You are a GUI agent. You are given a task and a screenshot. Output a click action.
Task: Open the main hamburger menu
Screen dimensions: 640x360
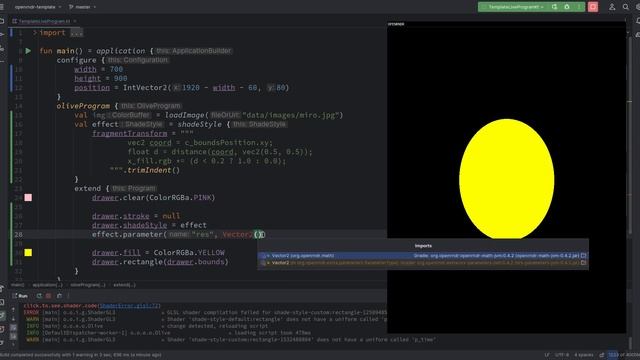point(2,7)
